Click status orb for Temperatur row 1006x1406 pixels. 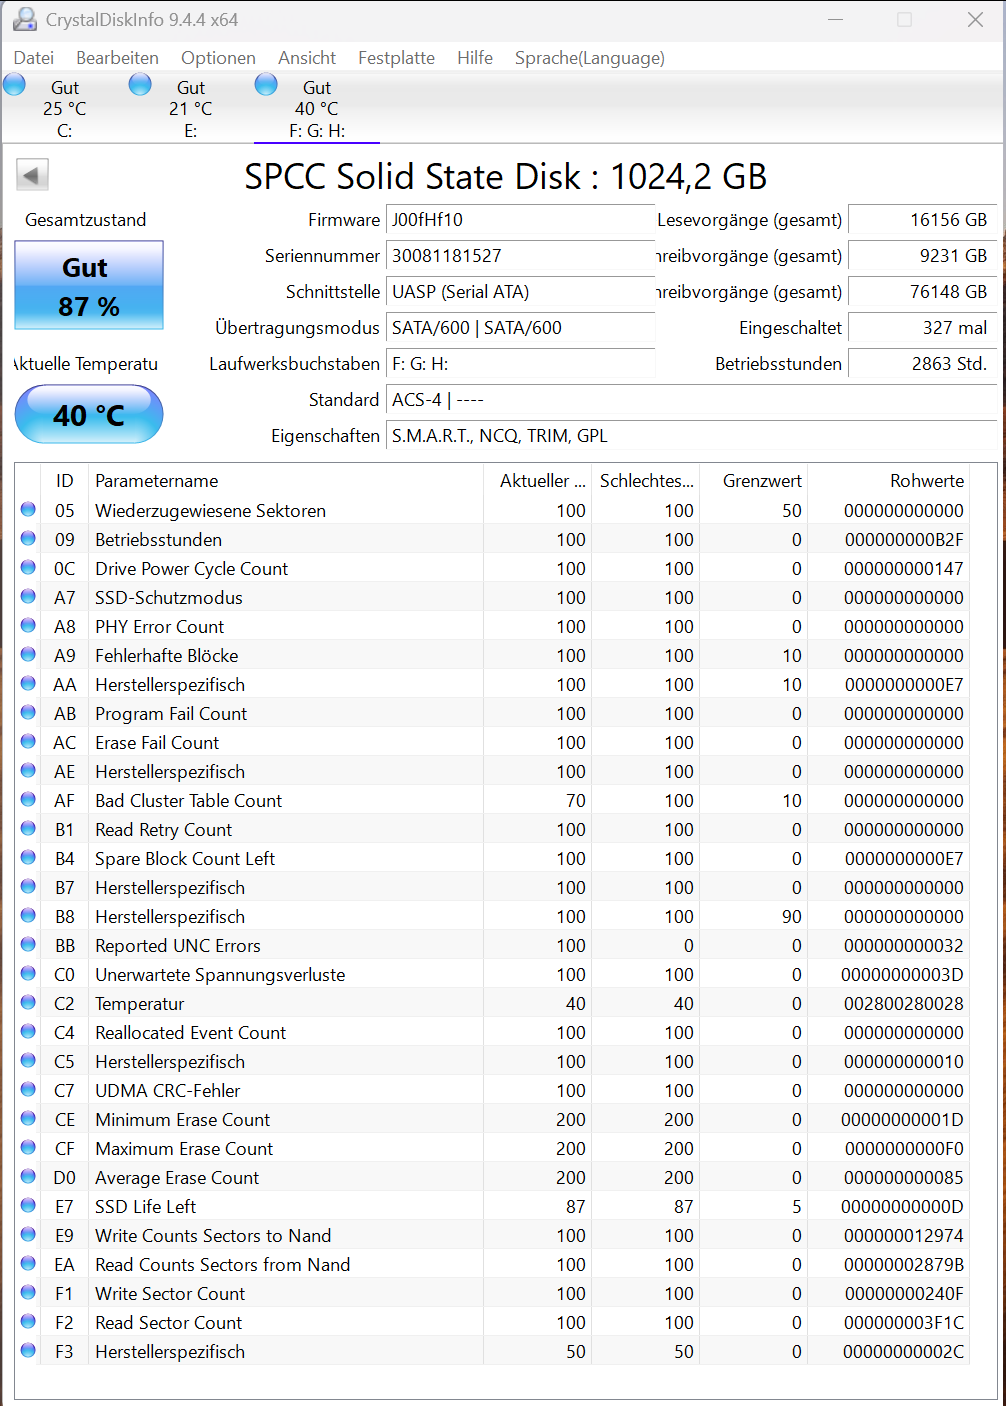click(28, 1002)
